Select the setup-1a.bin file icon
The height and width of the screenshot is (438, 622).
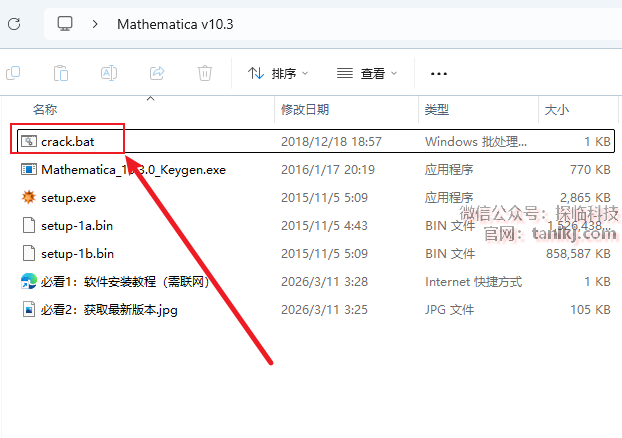29,225
